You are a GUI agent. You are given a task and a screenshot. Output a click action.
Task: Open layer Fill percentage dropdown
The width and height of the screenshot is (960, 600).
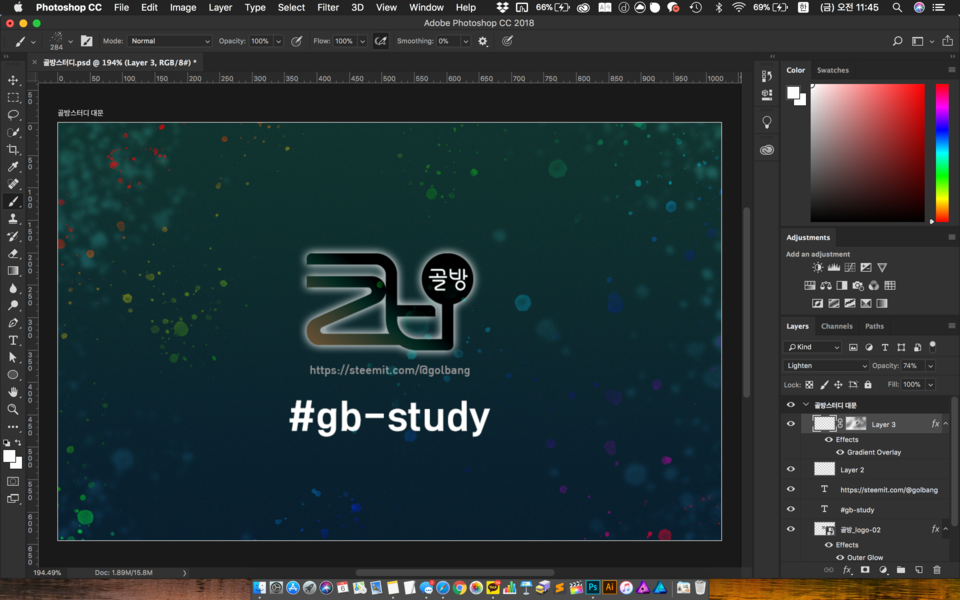(931, 384)
